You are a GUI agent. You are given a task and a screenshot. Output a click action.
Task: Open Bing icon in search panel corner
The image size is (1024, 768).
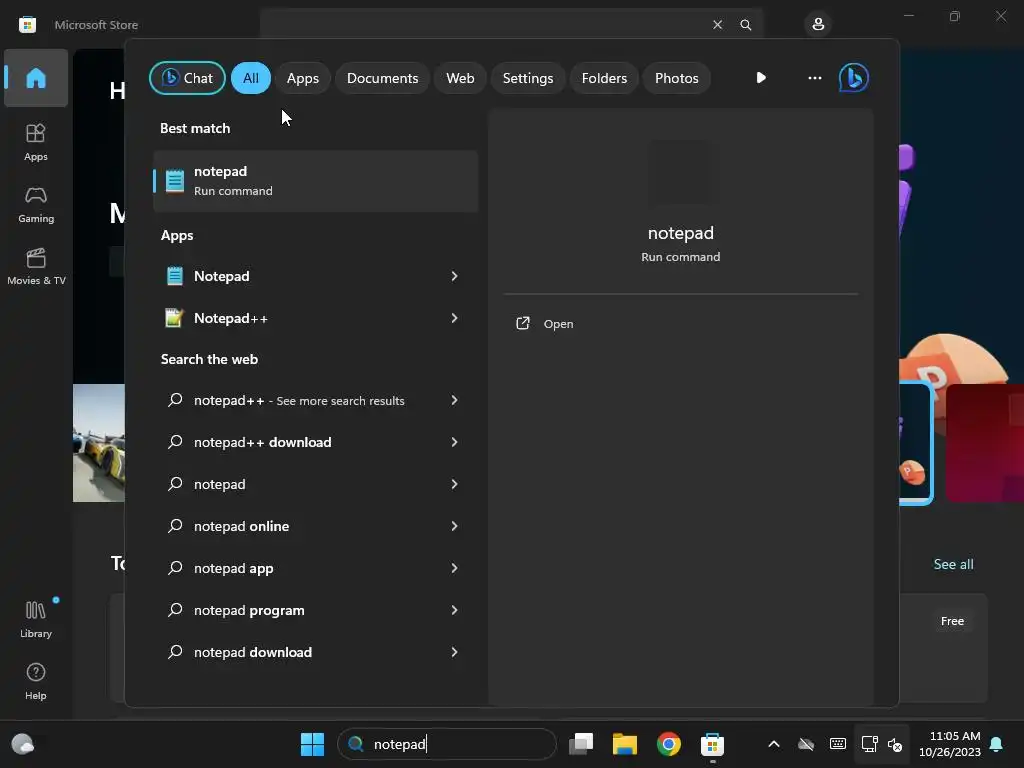point(854,78)
